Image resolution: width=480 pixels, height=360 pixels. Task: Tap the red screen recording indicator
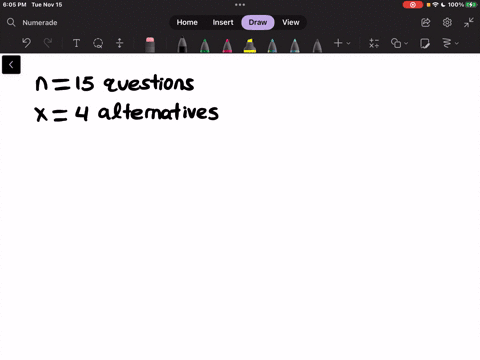coord(413,5)
